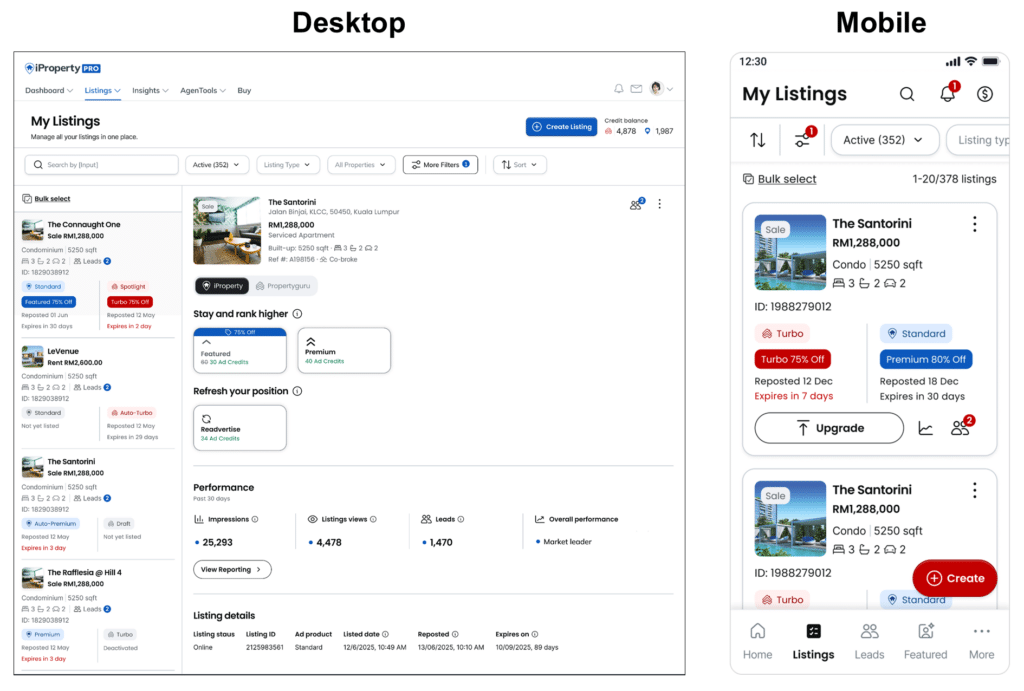The image size is (1024, 691).
Task: Tap the mobile sort arrows icon
Action: (757, 140)
